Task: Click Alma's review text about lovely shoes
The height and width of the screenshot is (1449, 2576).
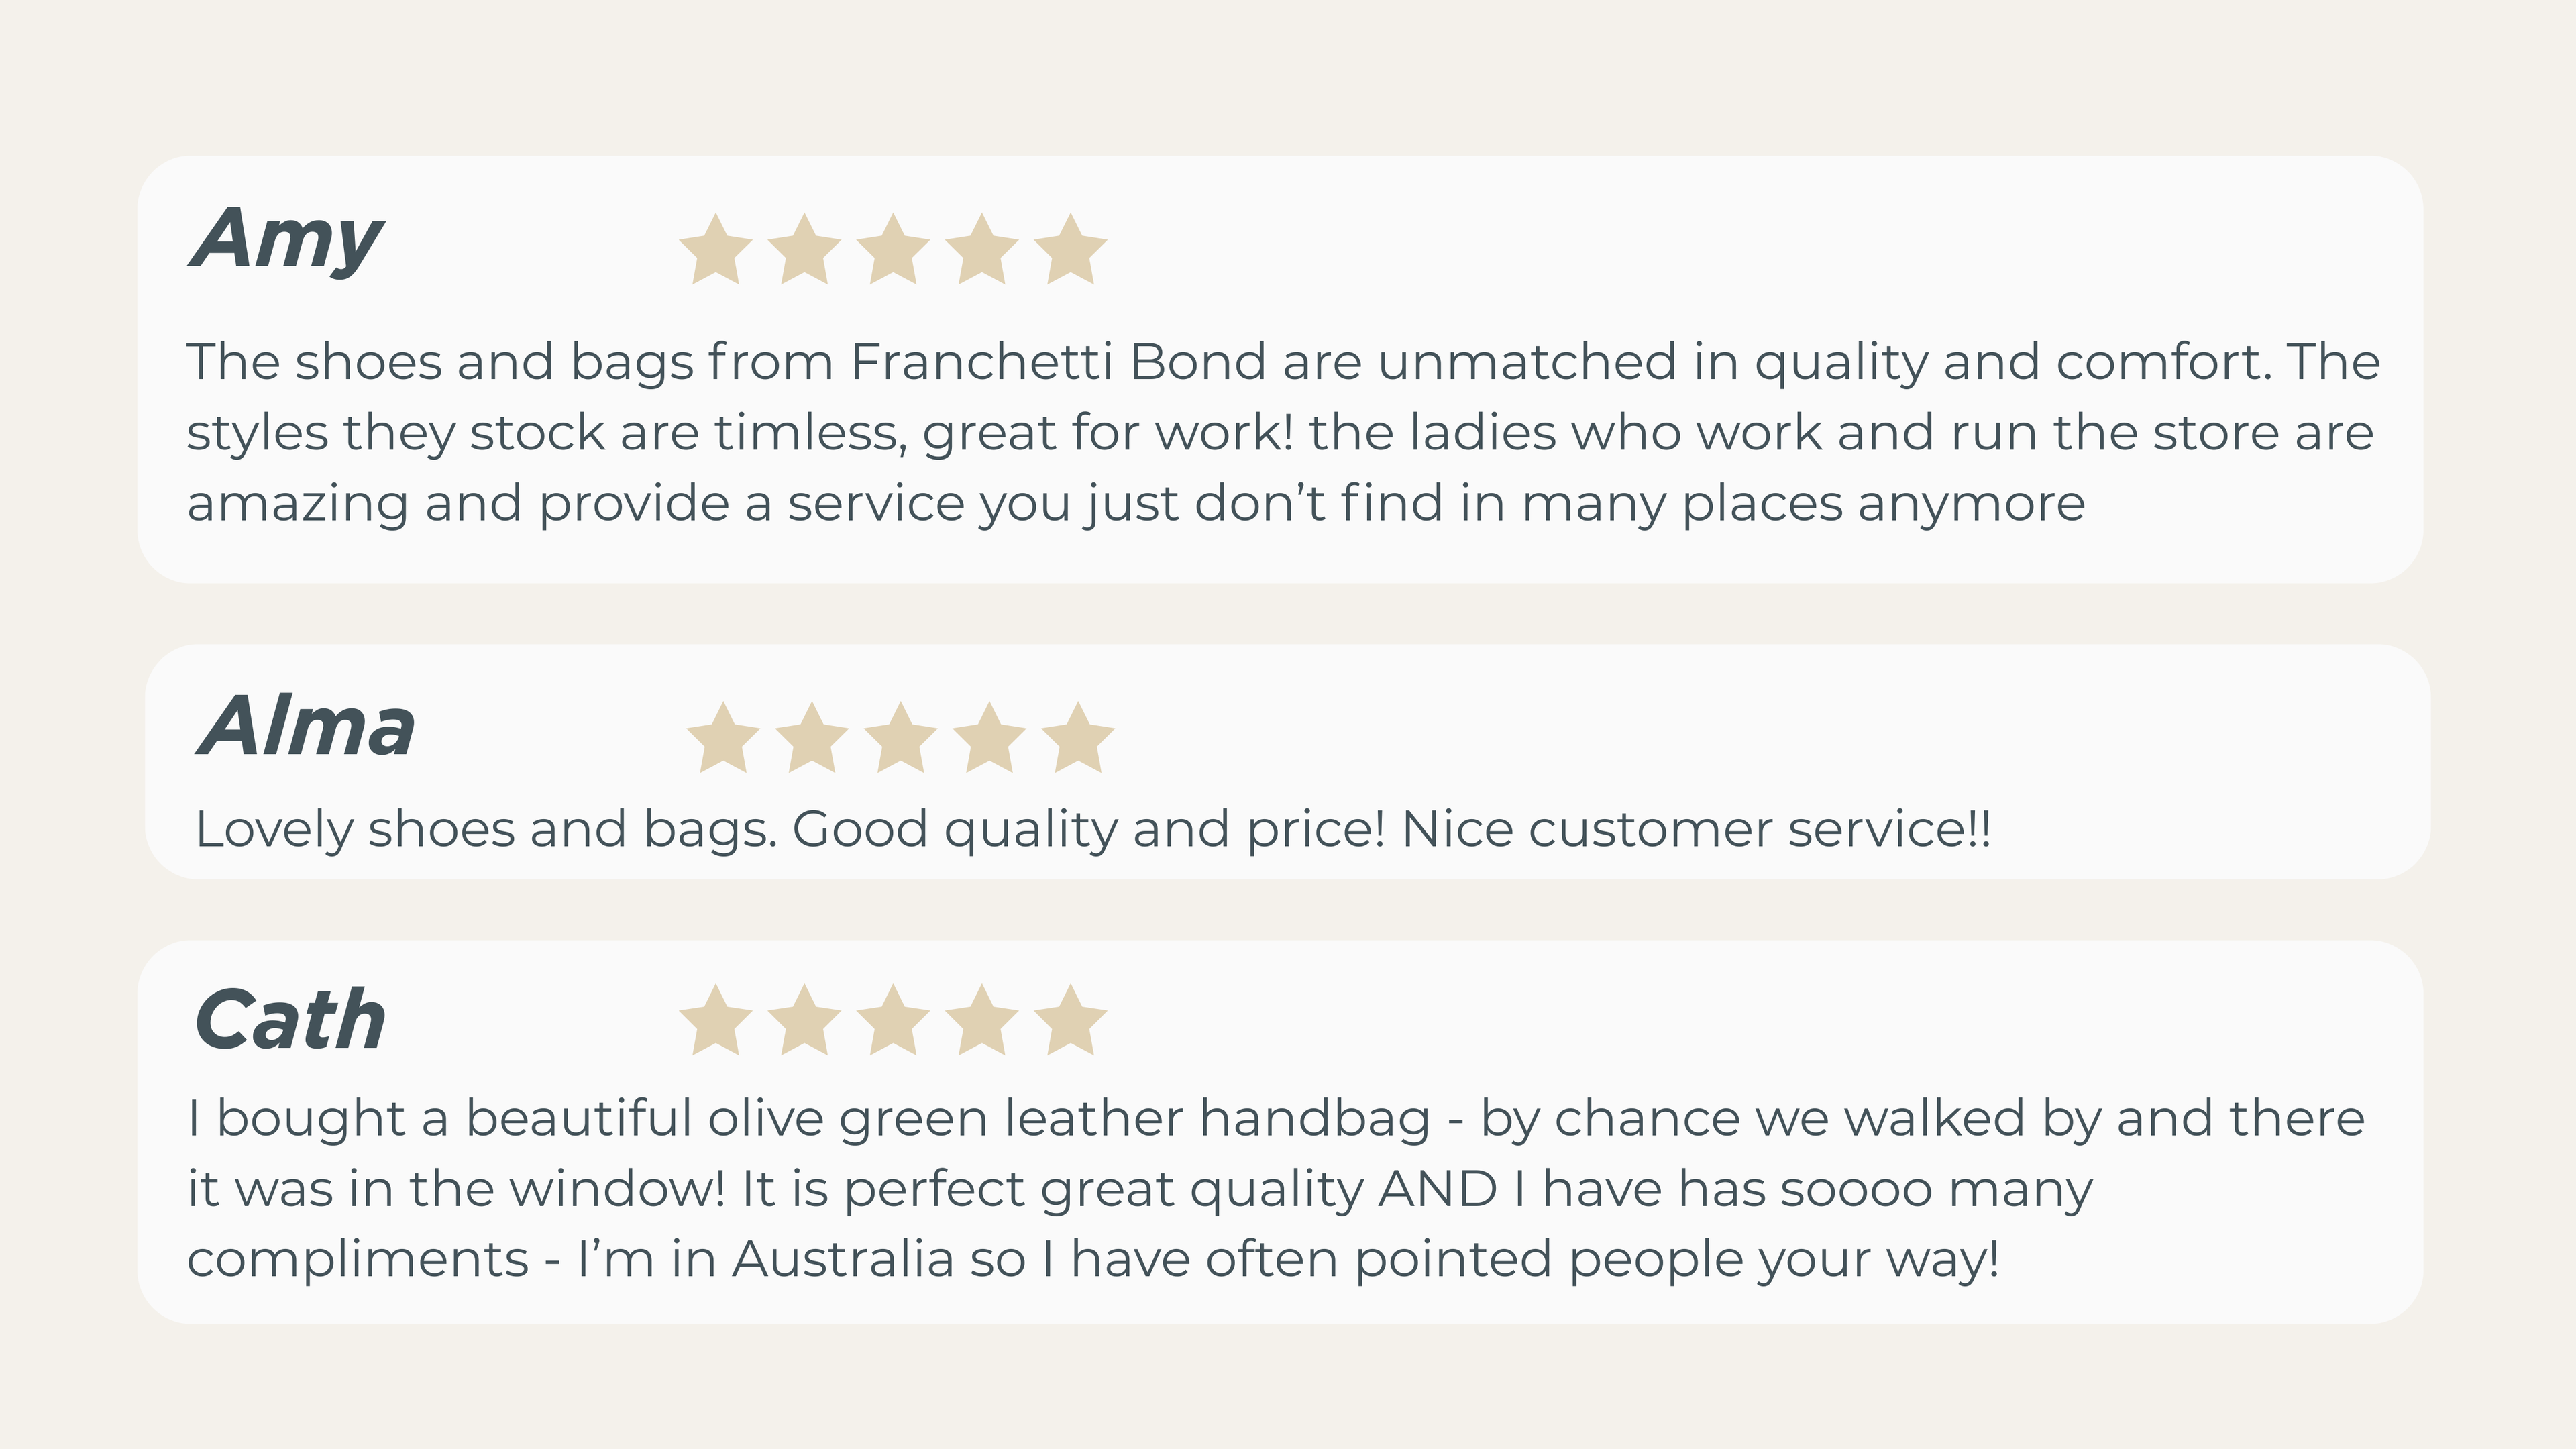Action: click(1093, 829)
